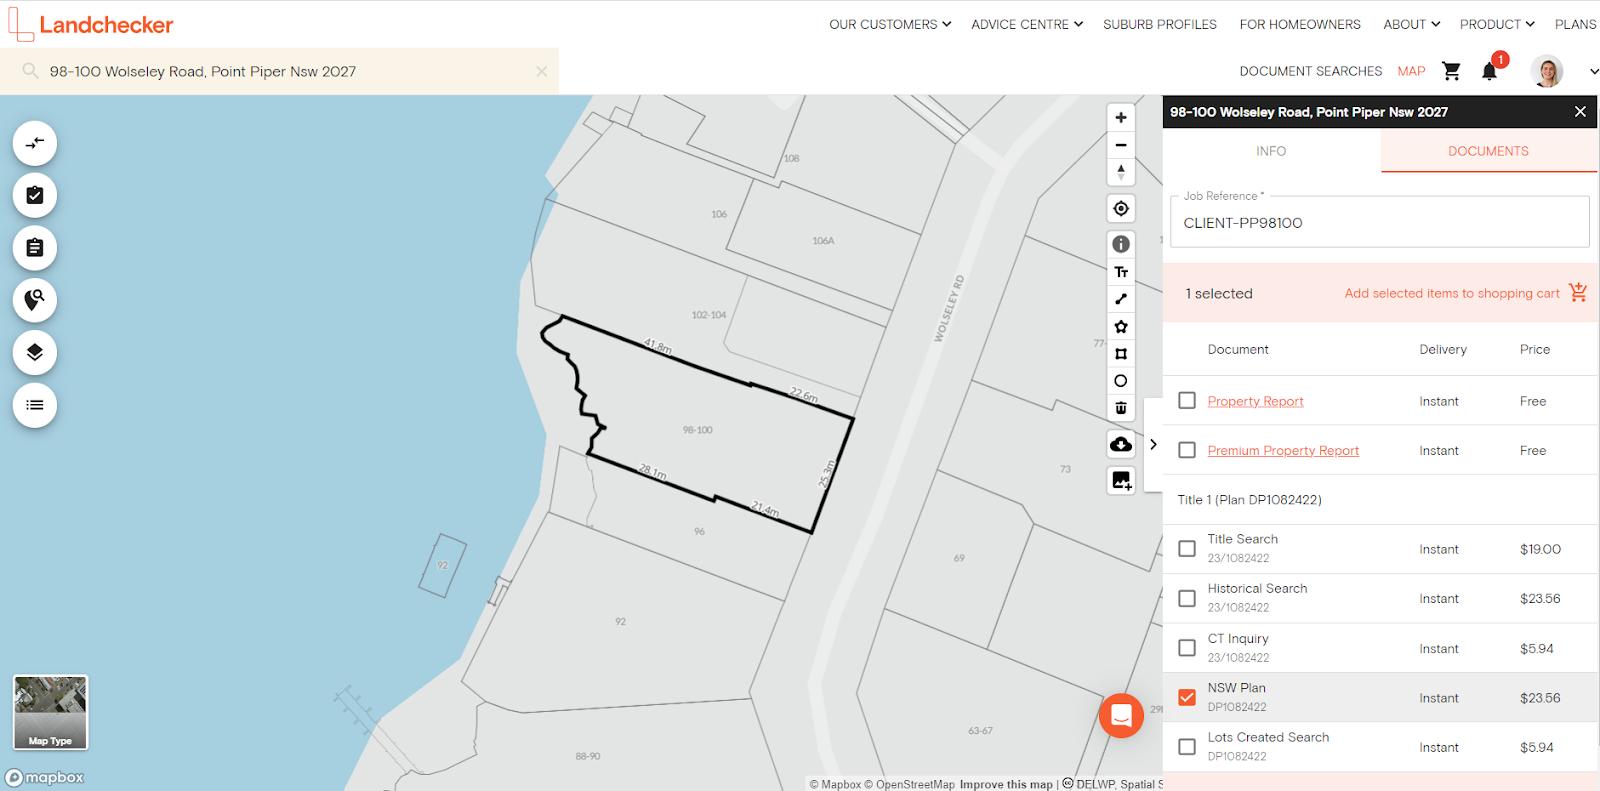This screenshot has width=1600, height=791.
Task: Open the list view sidebar icon
Action: [35, 405]
